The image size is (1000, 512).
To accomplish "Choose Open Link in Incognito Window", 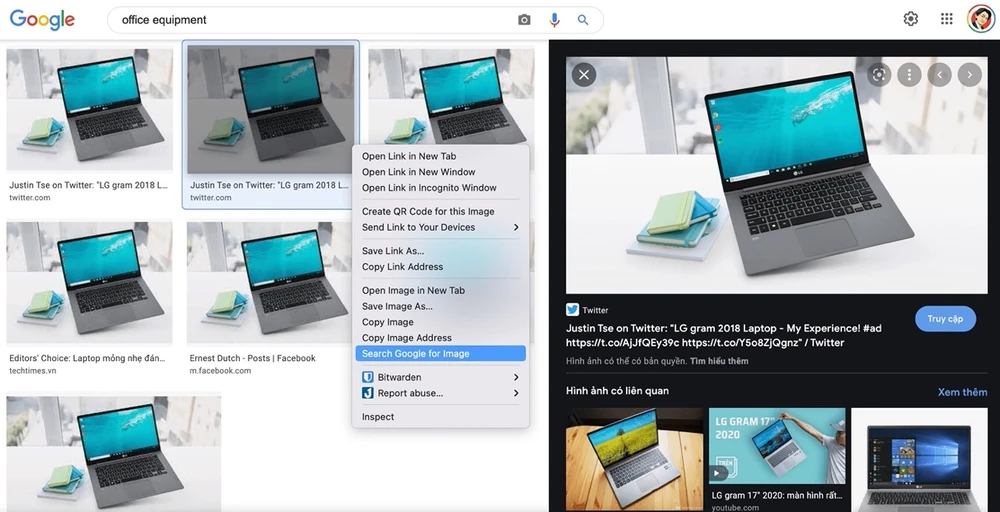I will pos(429,188).
